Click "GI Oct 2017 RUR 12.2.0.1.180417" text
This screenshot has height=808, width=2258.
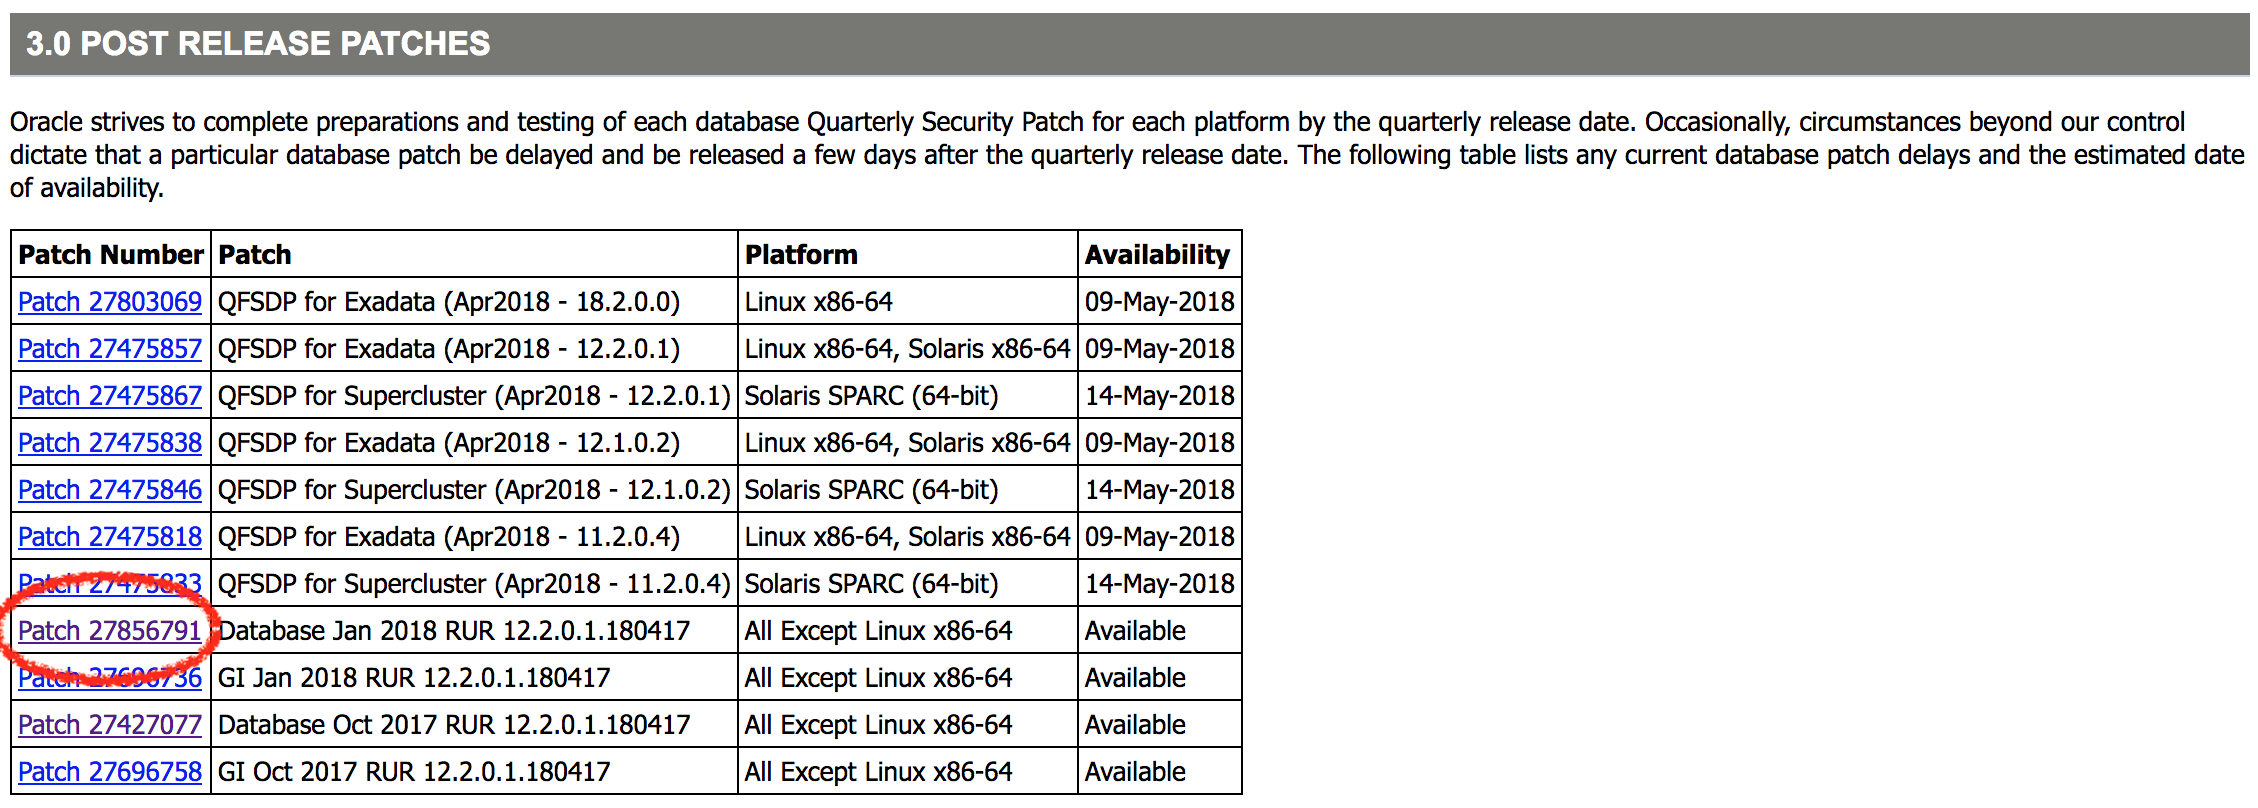414,772
